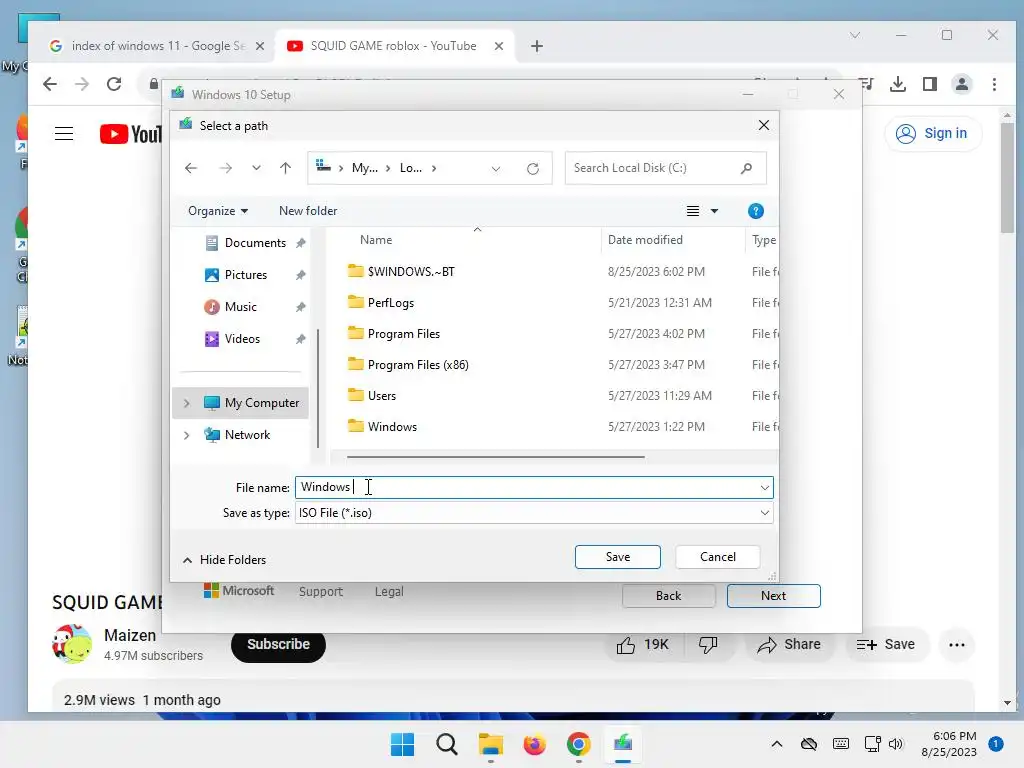Open the YouTube hamburger guide menu
Image resolution: width=1024 pixels, height=768 pixels.
64,134
